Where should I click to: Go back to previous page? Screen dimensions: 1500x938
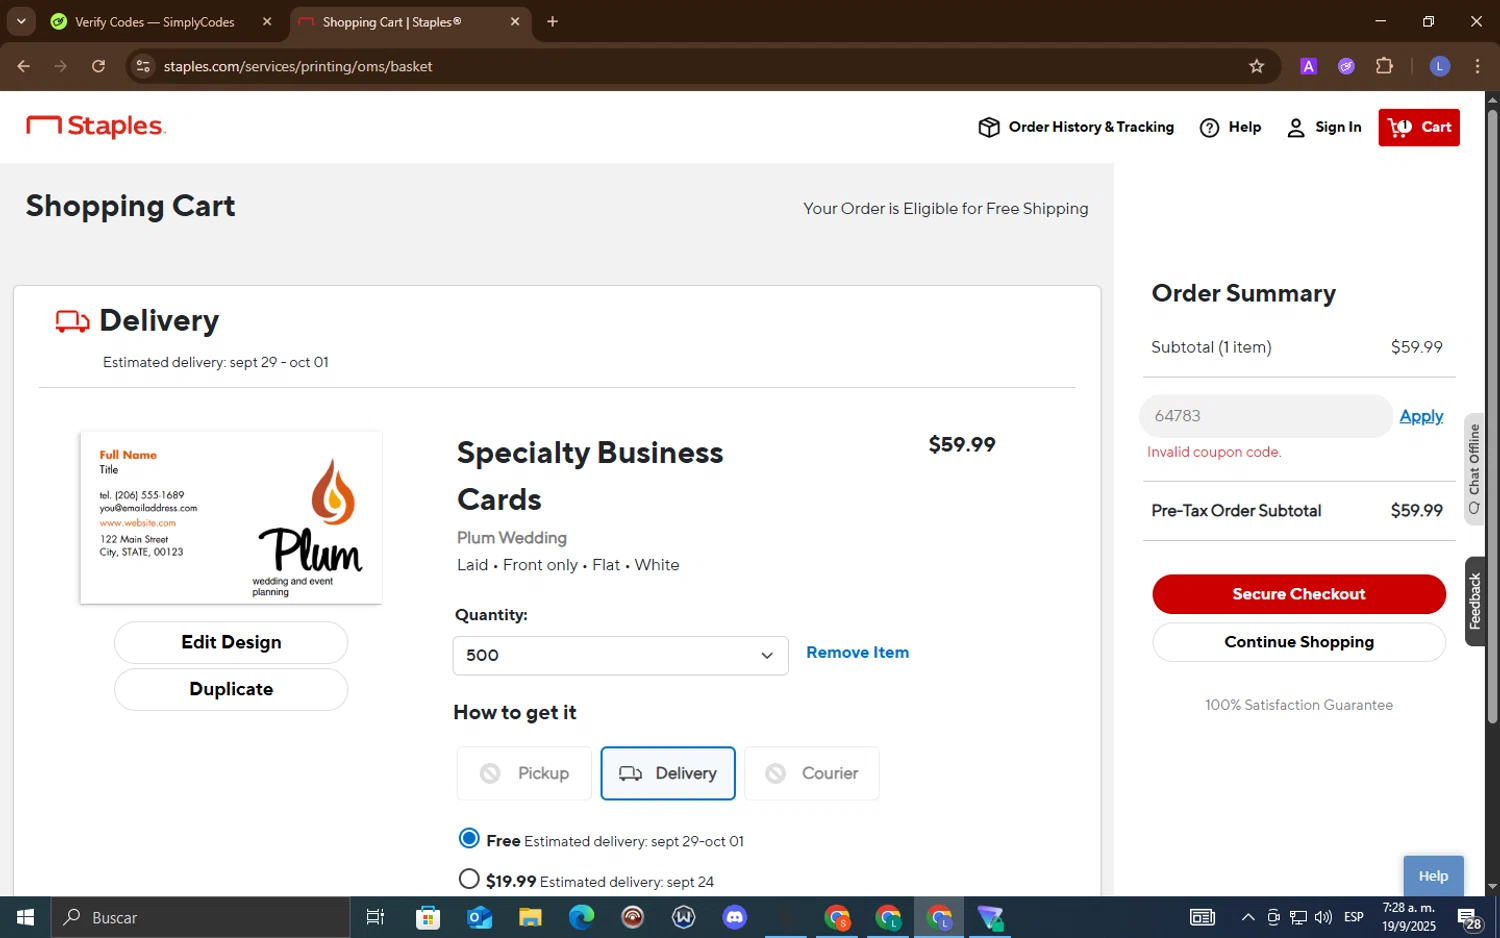coord(24,66)
